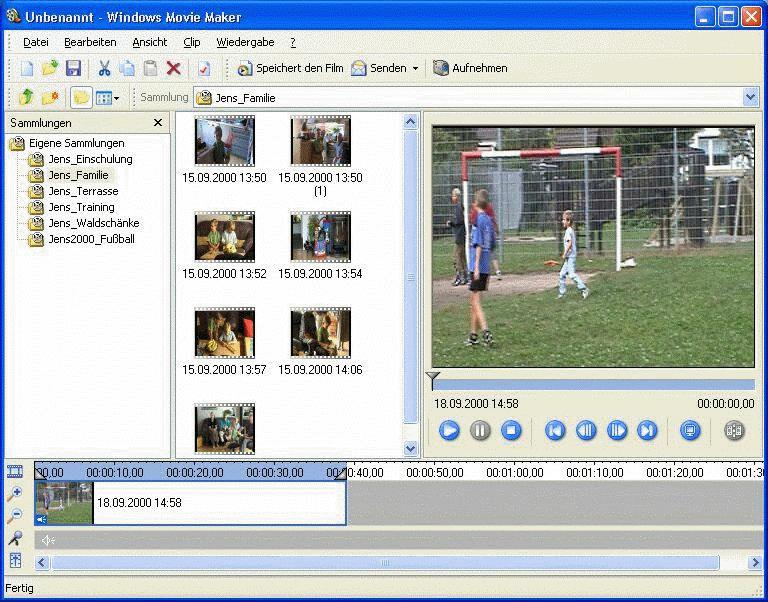The image size is (768, 602).
Task: Zoom out on the timeline
Action: click(x=15, y=515)
